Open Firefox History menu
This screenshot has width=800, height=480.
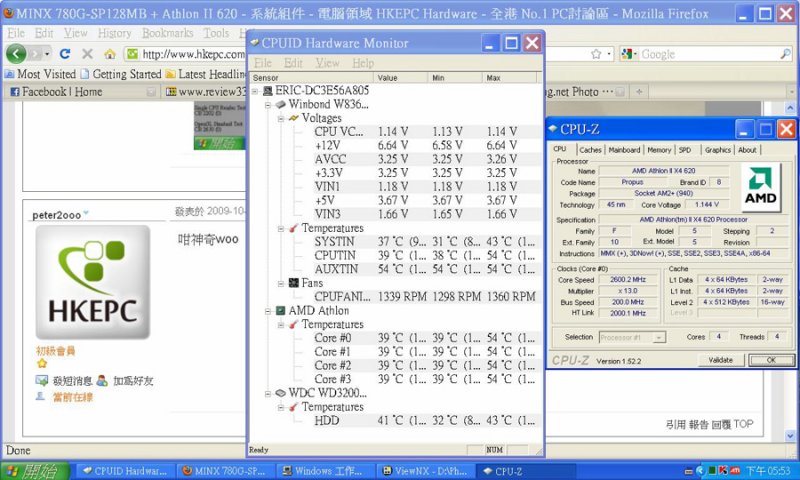tap(114, 33)
